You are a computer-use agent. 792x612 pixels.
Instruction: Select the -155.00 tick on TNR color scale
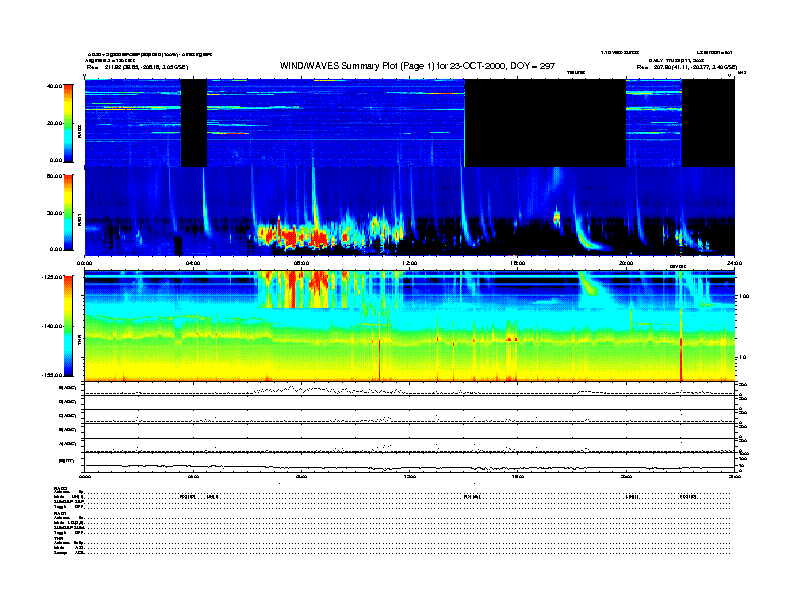(x=52, y=375)
